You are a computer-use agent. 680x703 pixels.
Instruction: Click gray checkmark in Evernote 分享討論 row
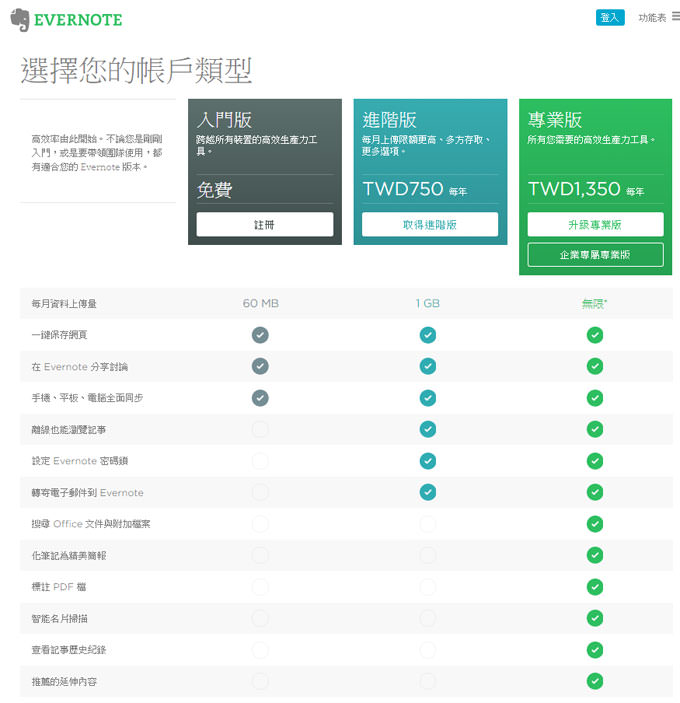[x=260, y=366]
